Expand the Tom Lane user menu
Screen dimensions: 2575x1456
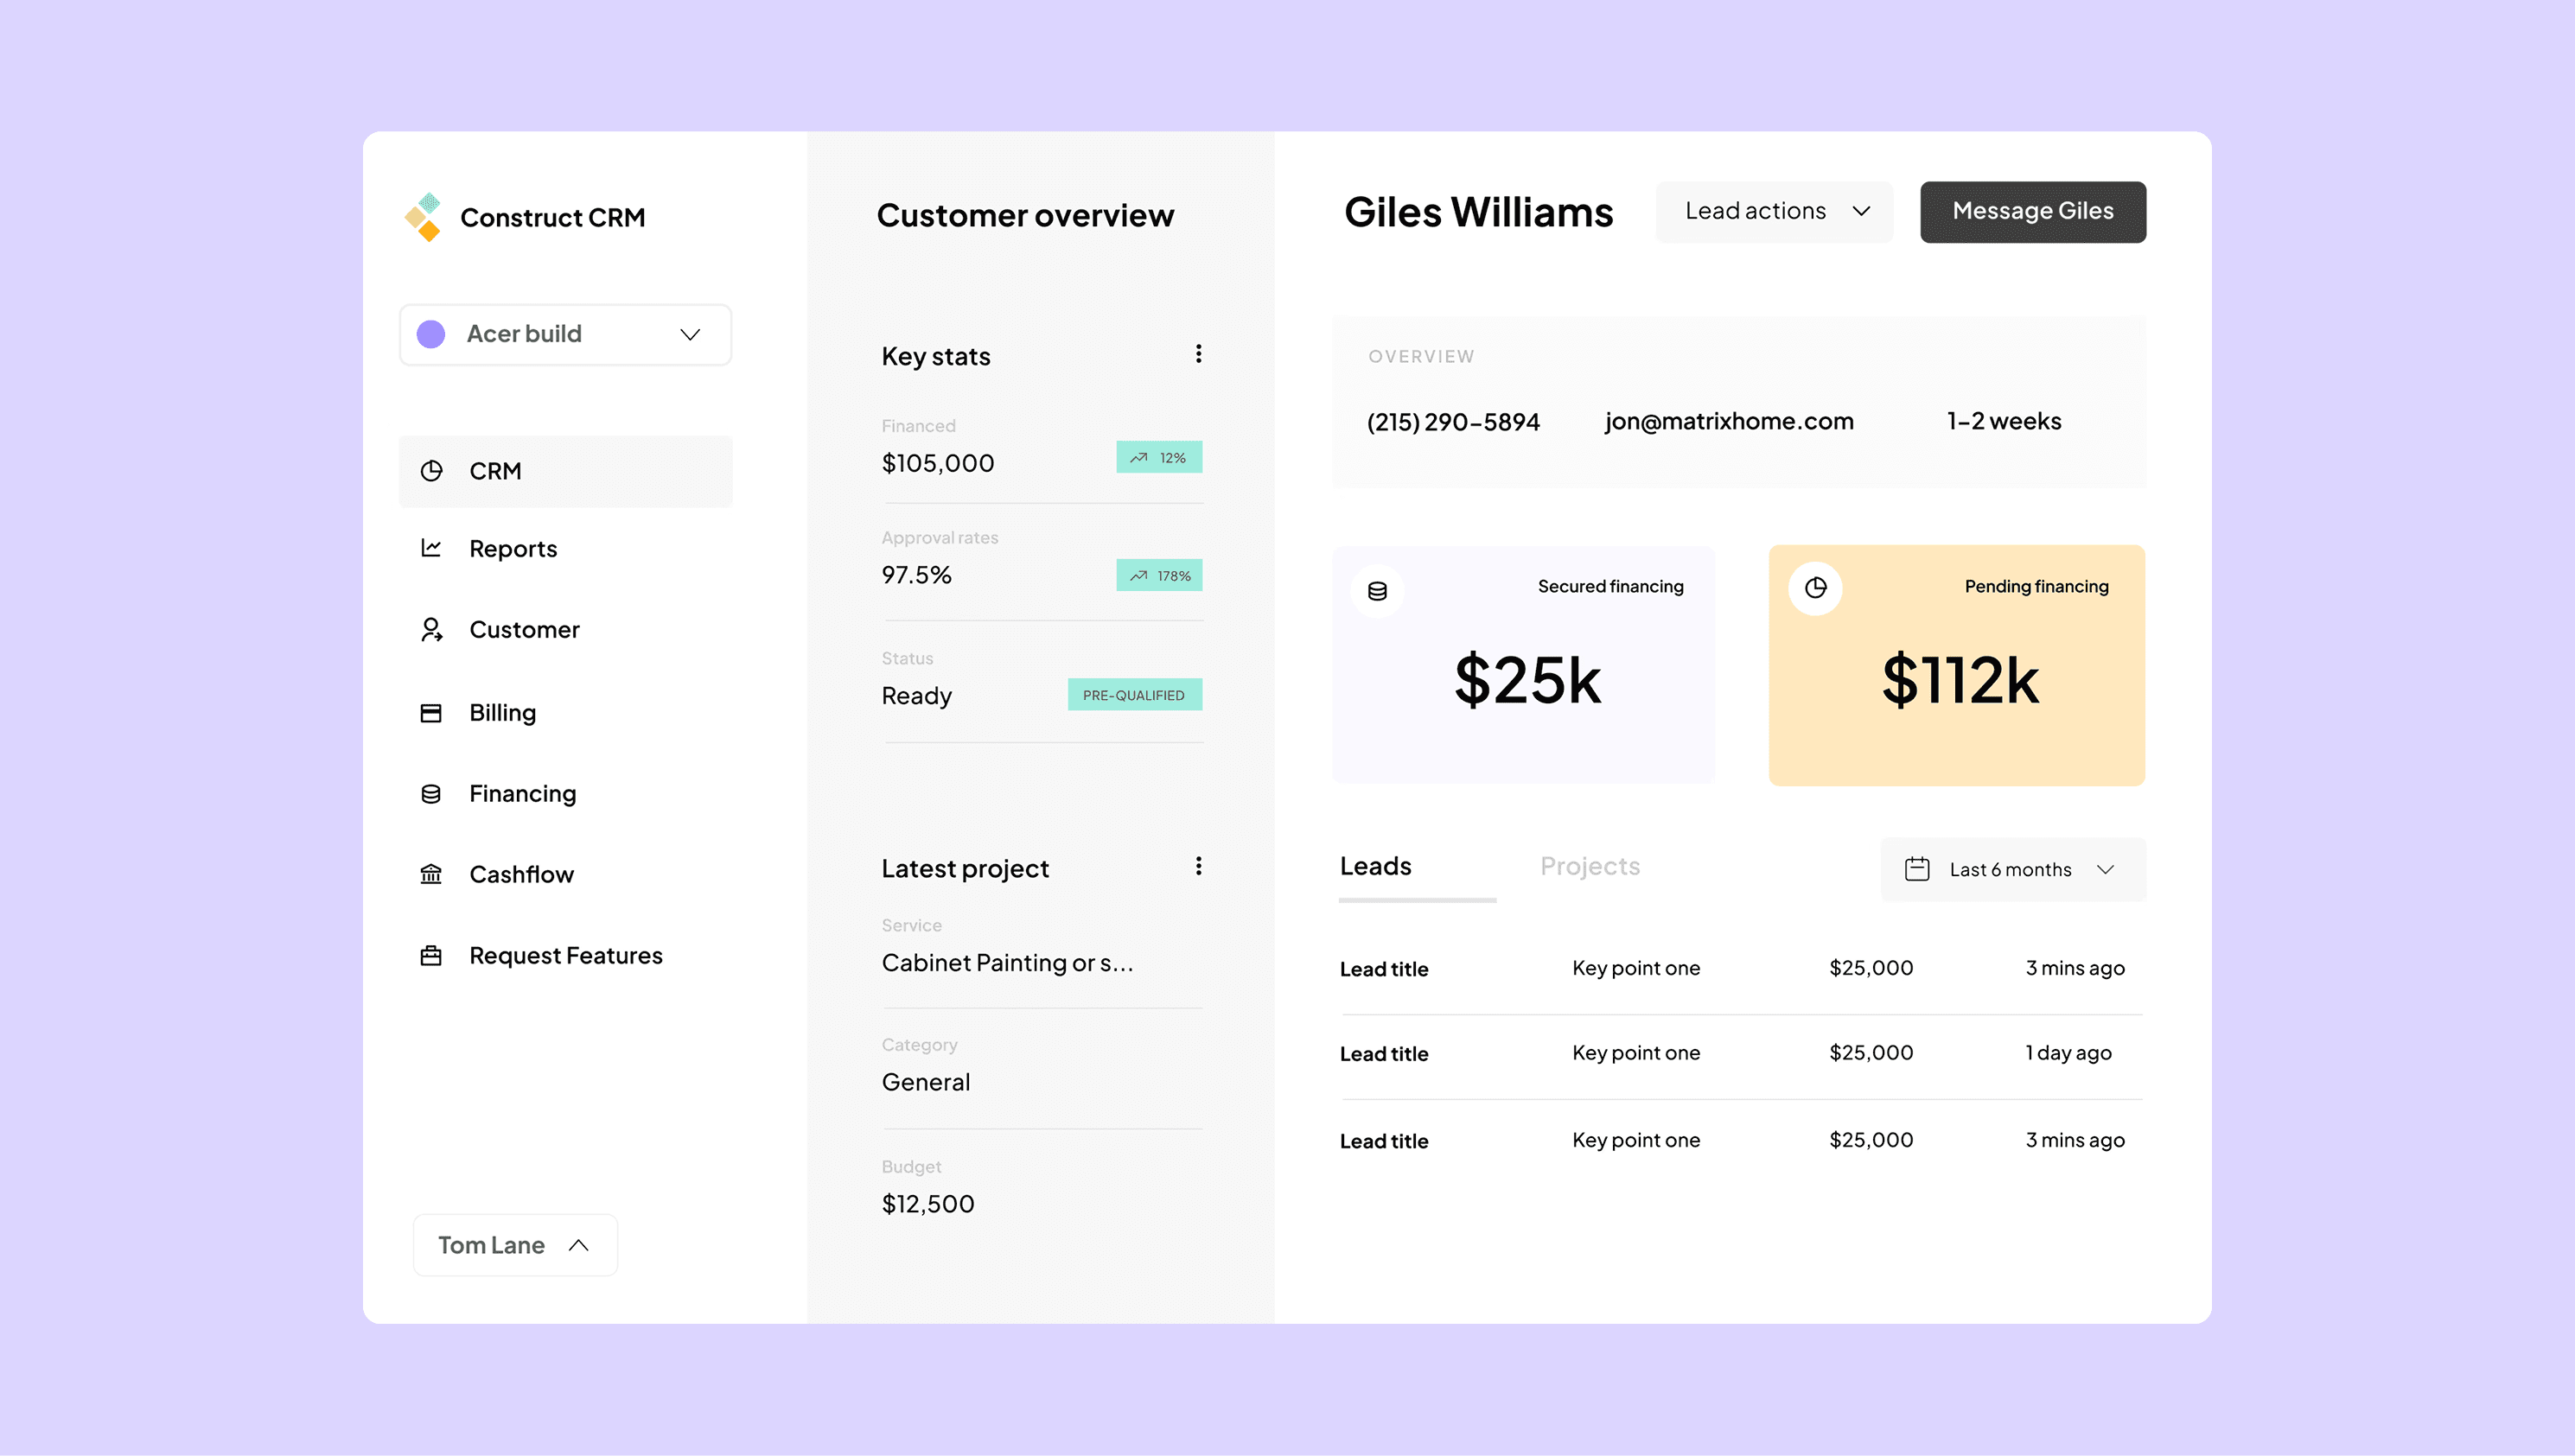[x=515, y=1245]
